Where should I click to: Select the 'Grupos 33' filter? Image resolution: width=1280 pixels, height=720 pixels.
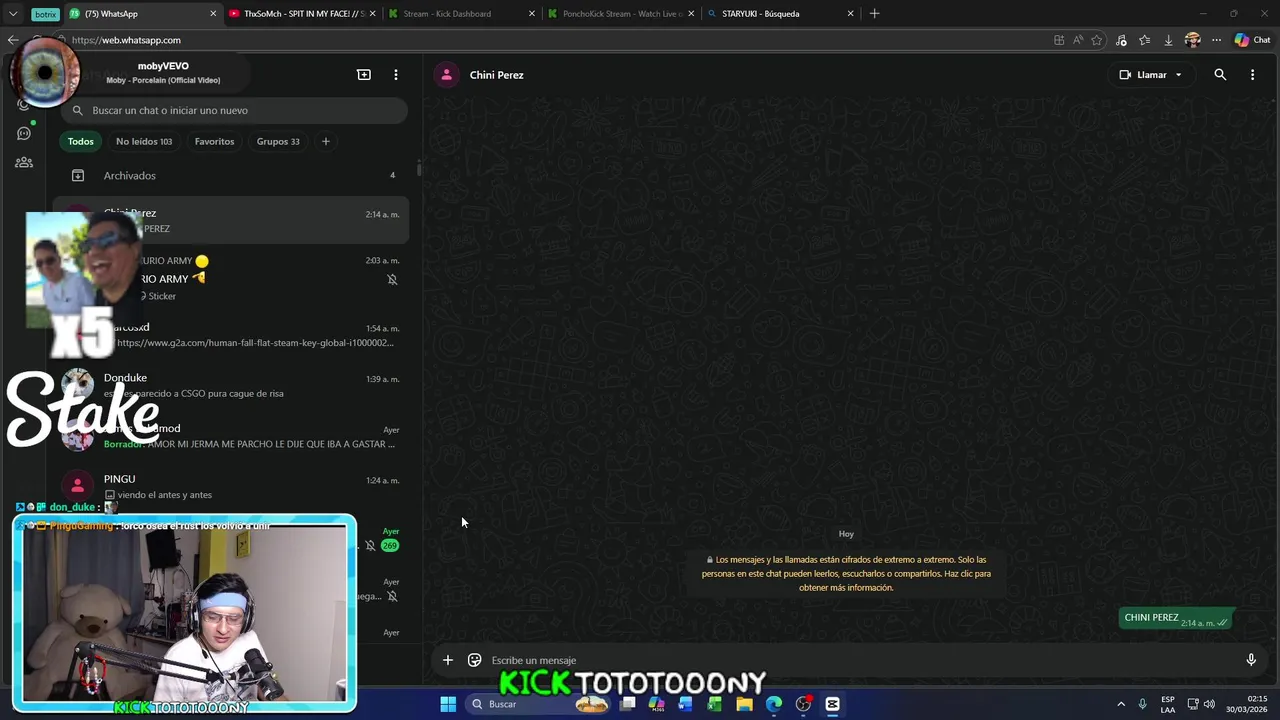tap(278, 141)
